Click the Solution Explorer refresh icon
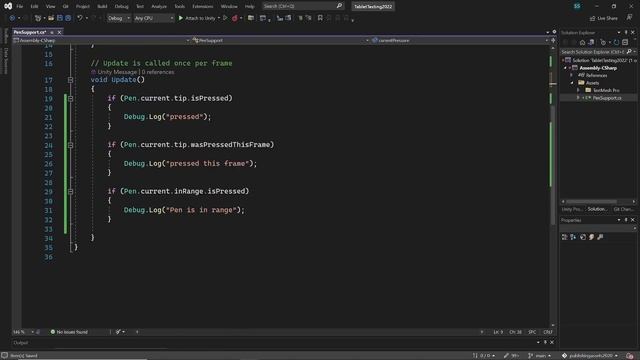The height and width of the screenshot is (360, 640). [616, 42]
